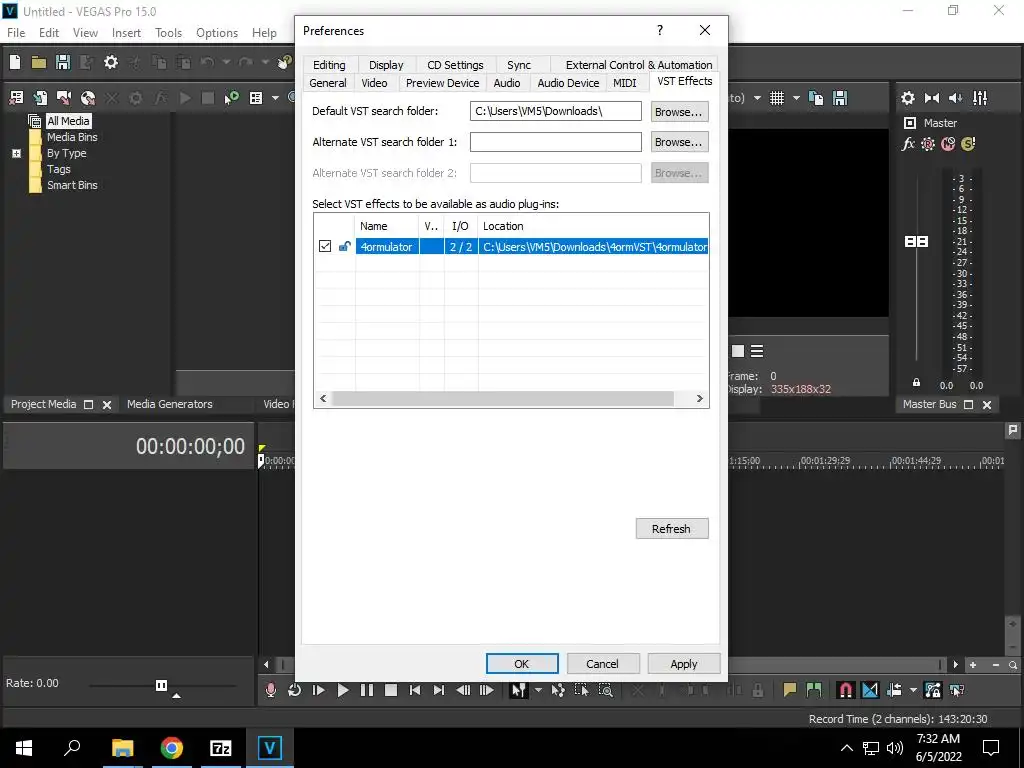
Task: Click the Downmix Output icon
Action: 932,98
